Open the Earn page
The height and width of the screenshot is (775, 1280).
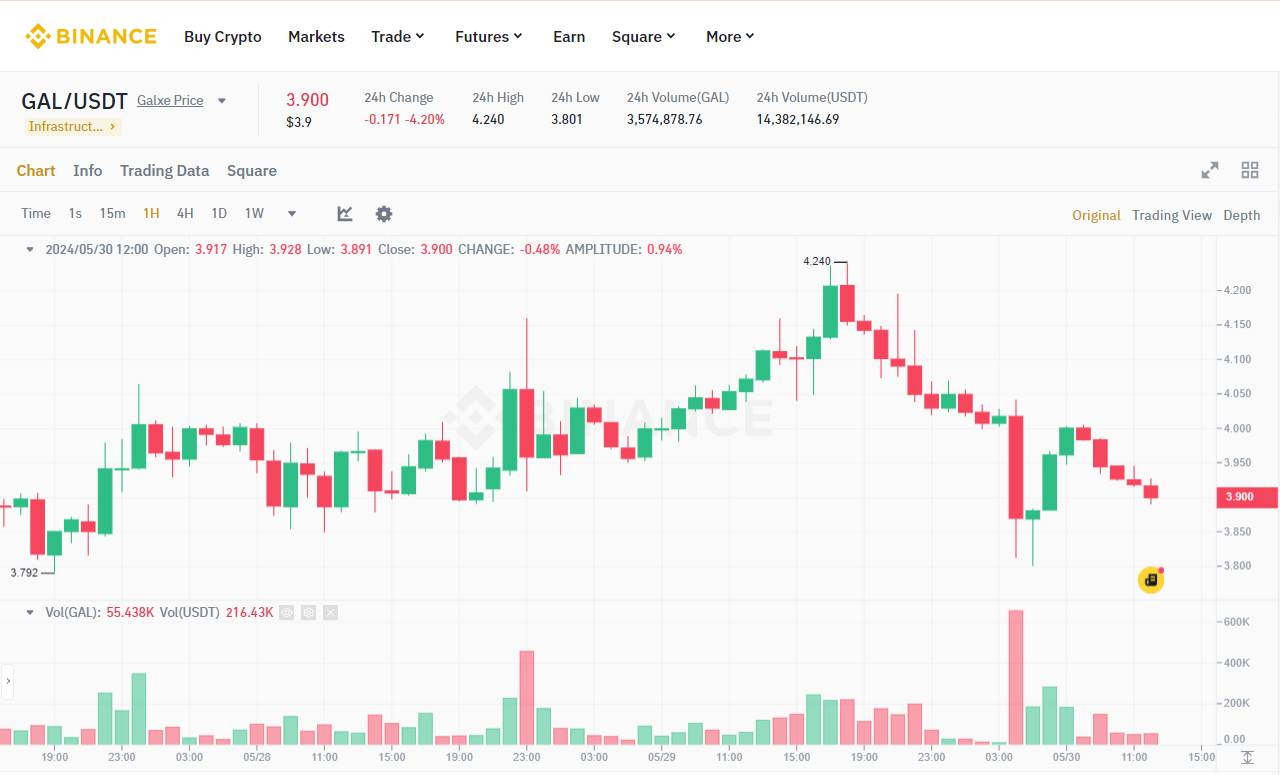tap(569, 36)
